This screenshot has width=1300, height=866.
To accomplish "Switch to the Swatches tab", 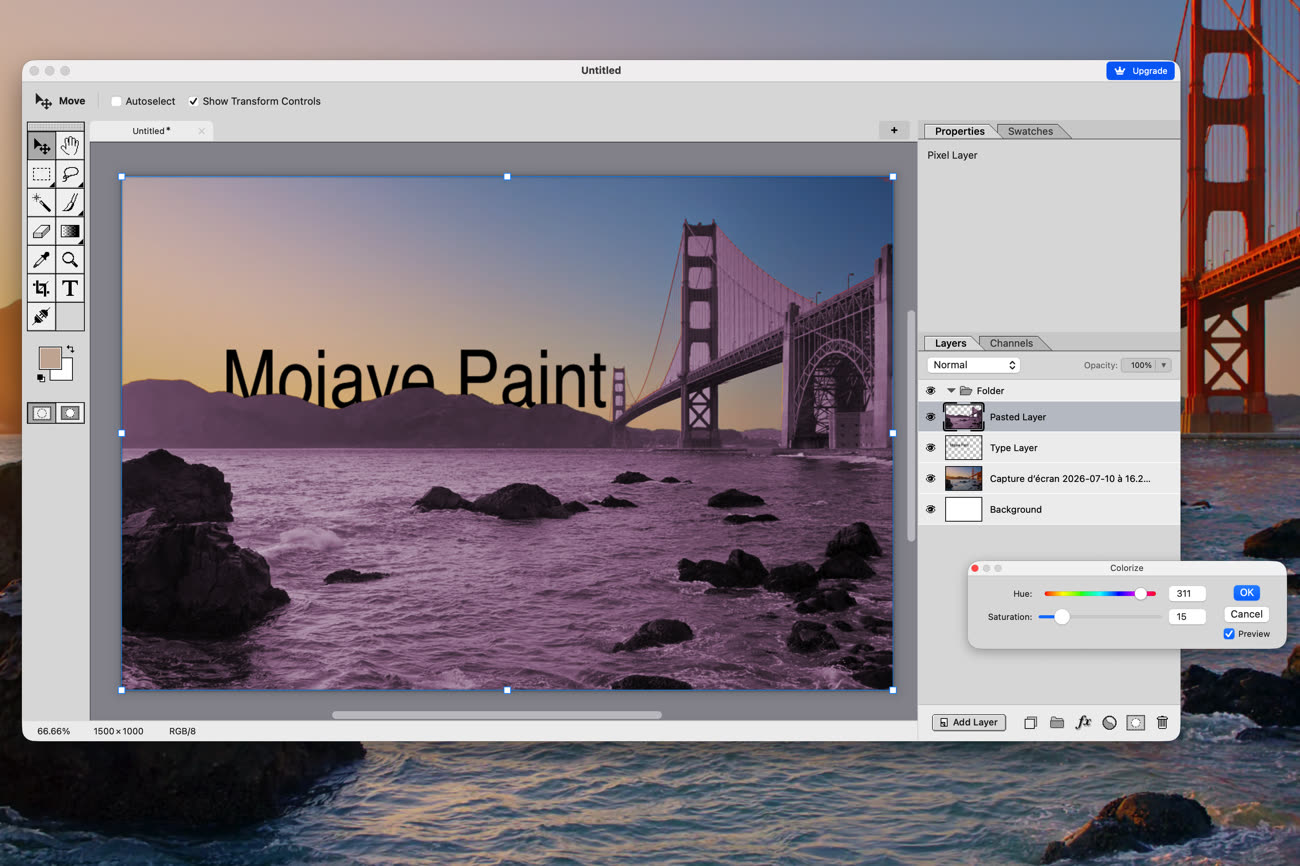I will click(1030, 131).
